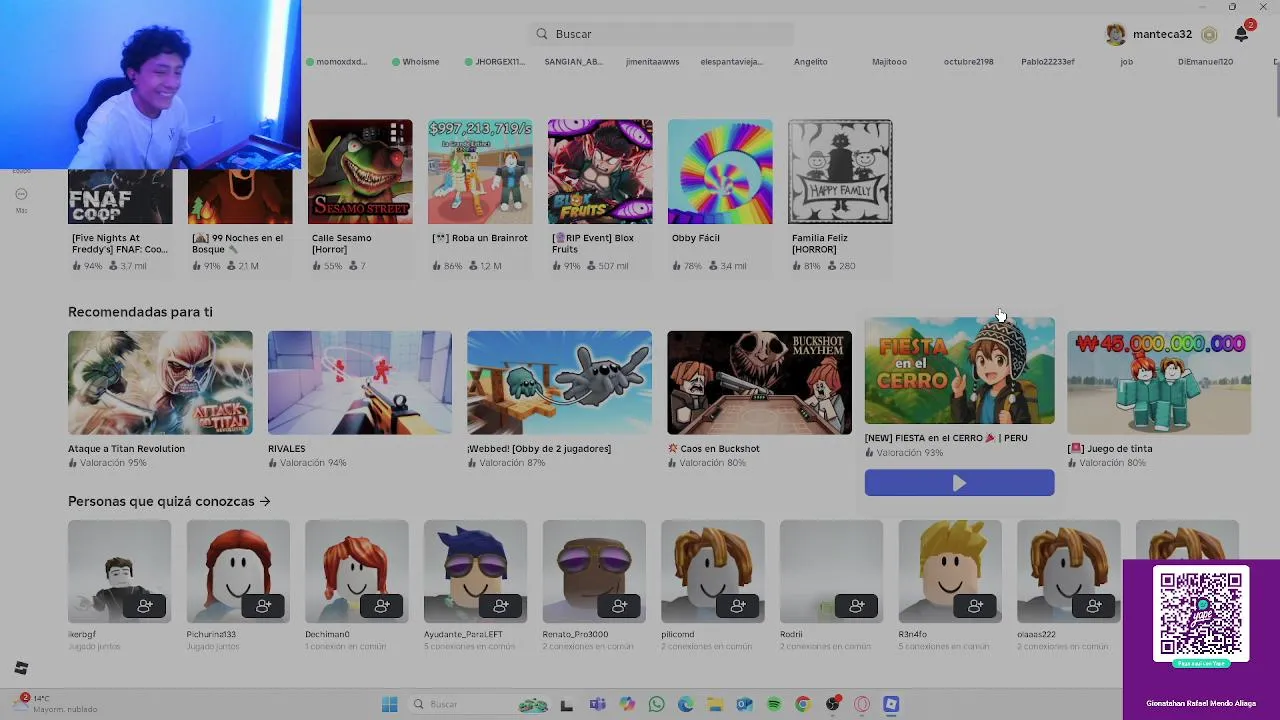Click friend name Pablo22233ef
Image resolution: width=1280 pixels, height=720 pixels.
tap(1047, 62)
